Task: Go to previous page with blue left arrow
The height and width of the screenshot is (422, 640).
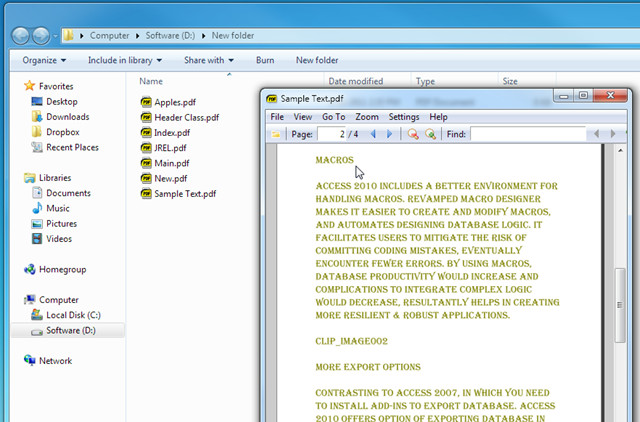Action: point(373,134)
